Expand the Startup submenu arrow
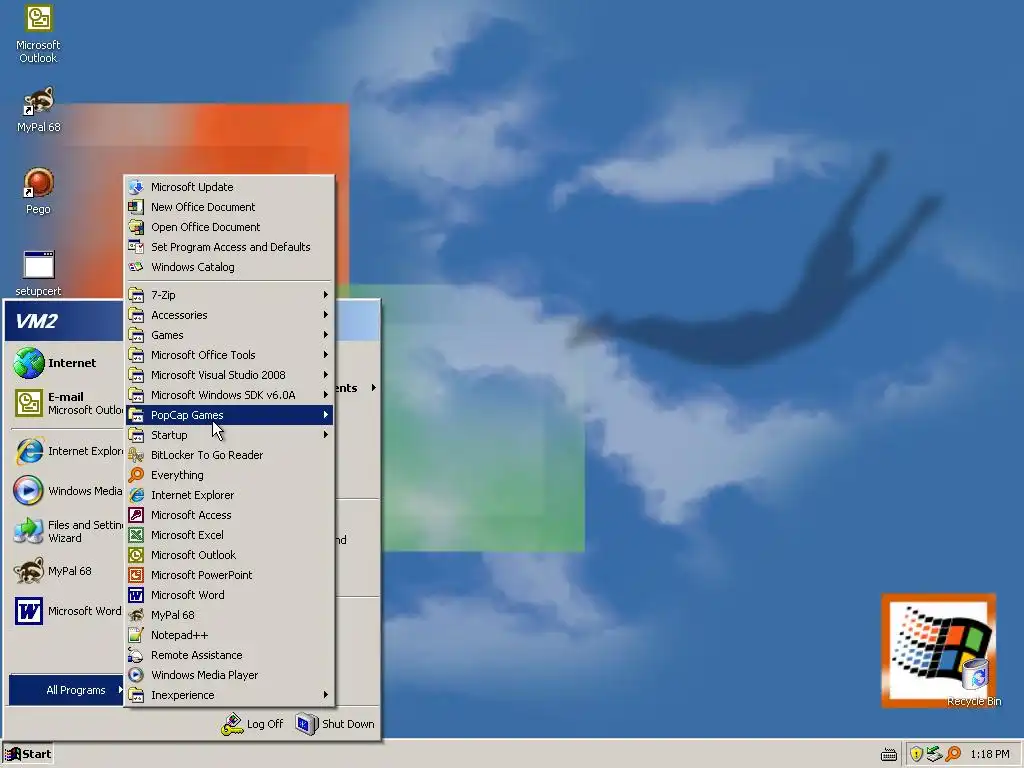 (325, 435)
